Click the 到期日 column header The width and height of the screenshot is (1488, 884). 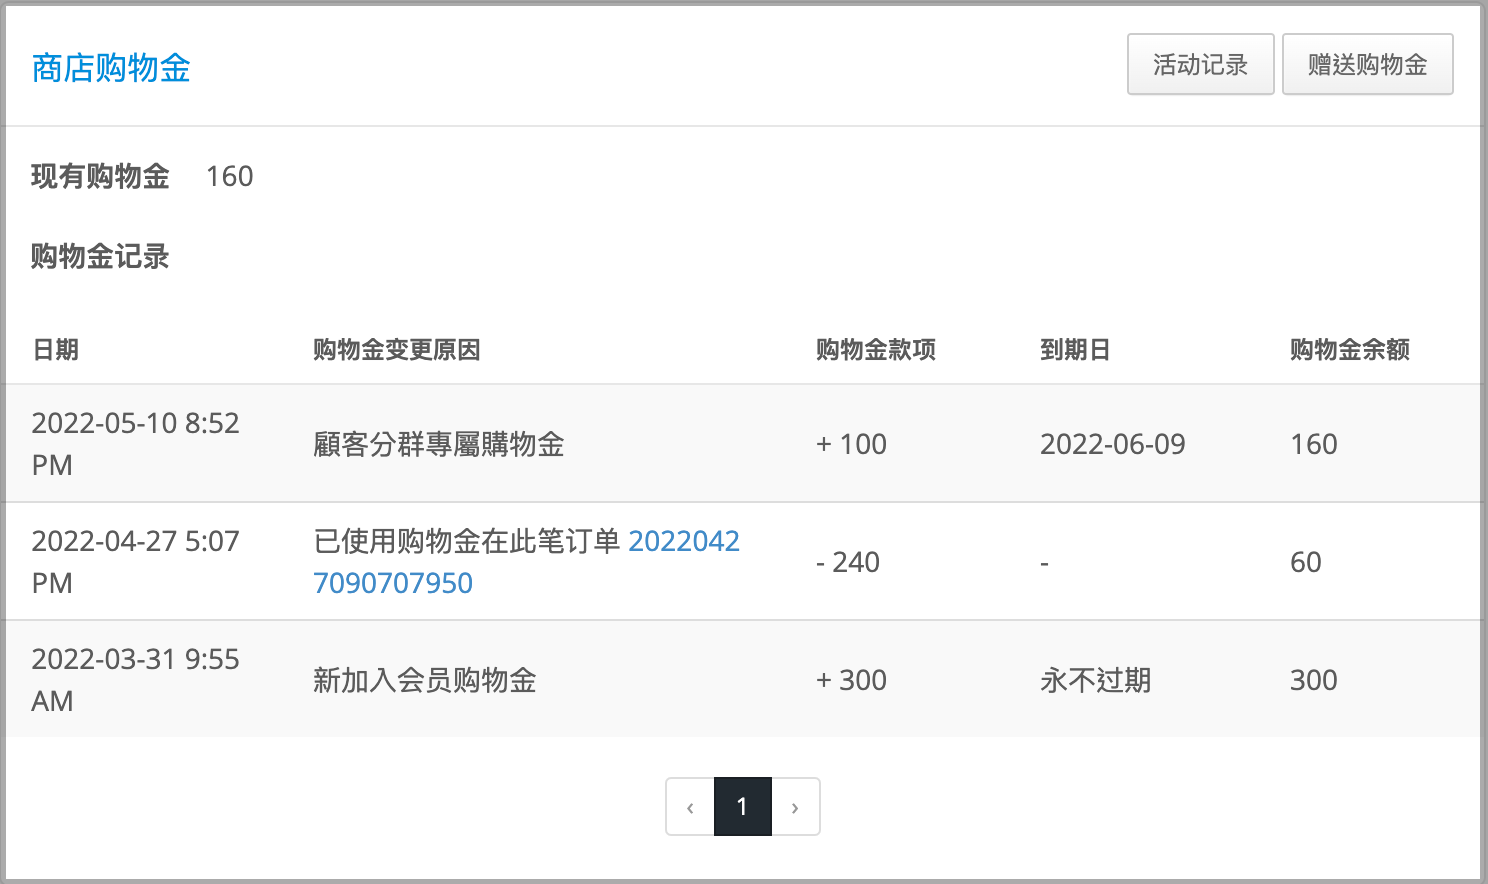(1075, 349)
